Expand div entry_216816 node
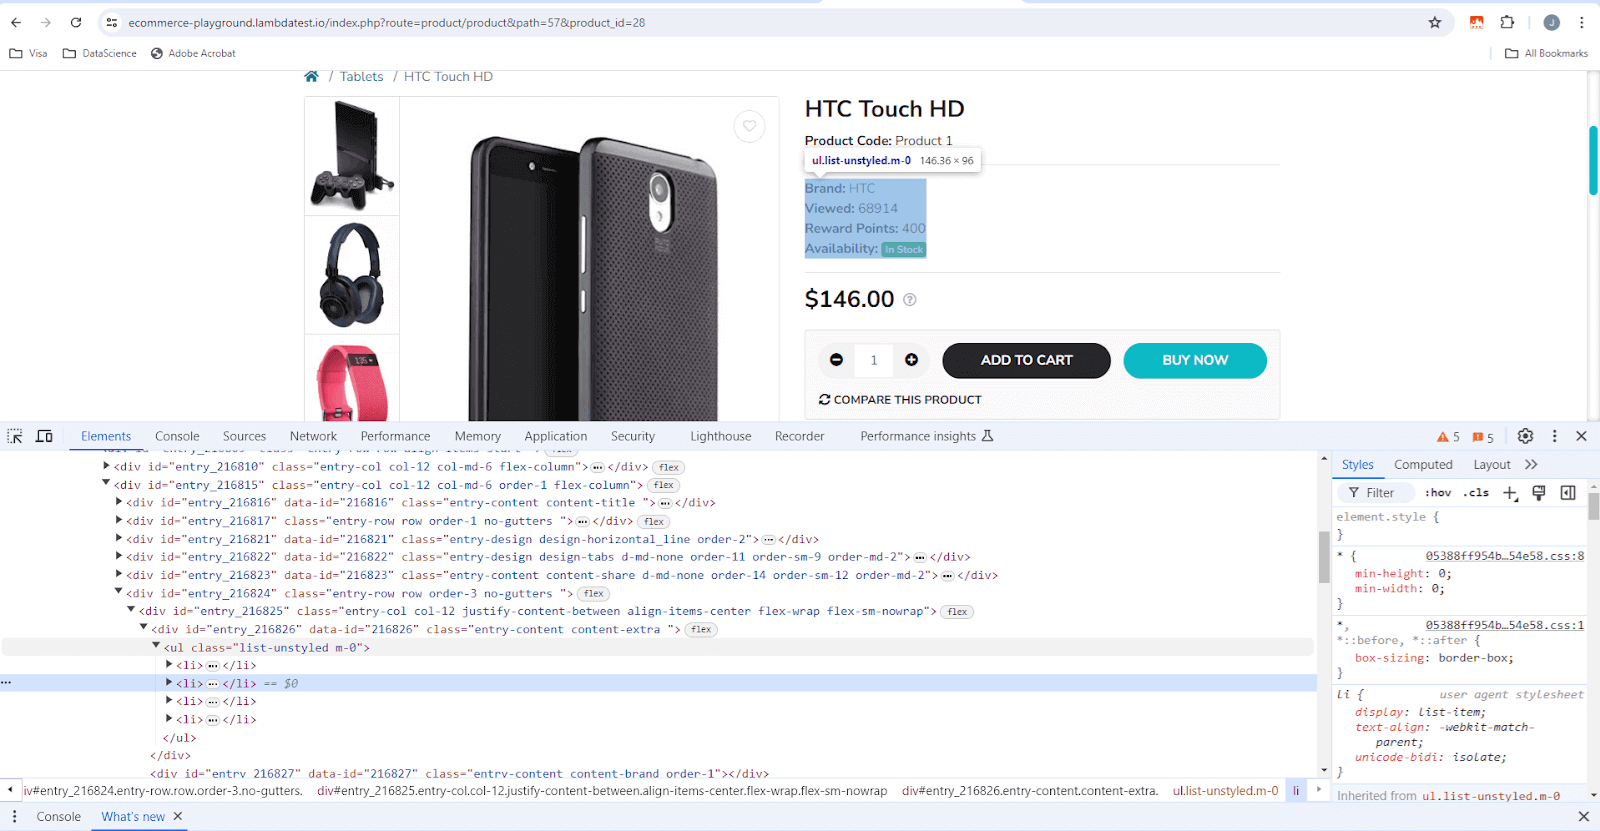1600x831 pixels. [119, 502]
